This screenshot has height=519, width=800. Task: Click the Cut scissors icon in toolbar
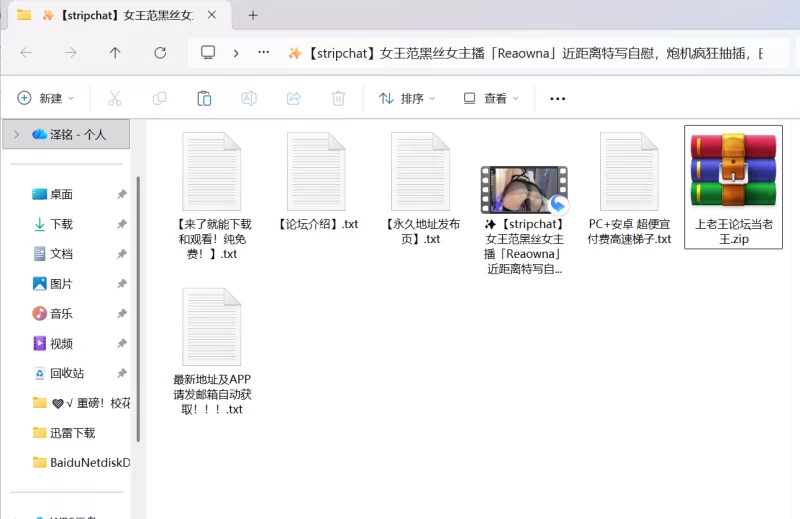114,98
